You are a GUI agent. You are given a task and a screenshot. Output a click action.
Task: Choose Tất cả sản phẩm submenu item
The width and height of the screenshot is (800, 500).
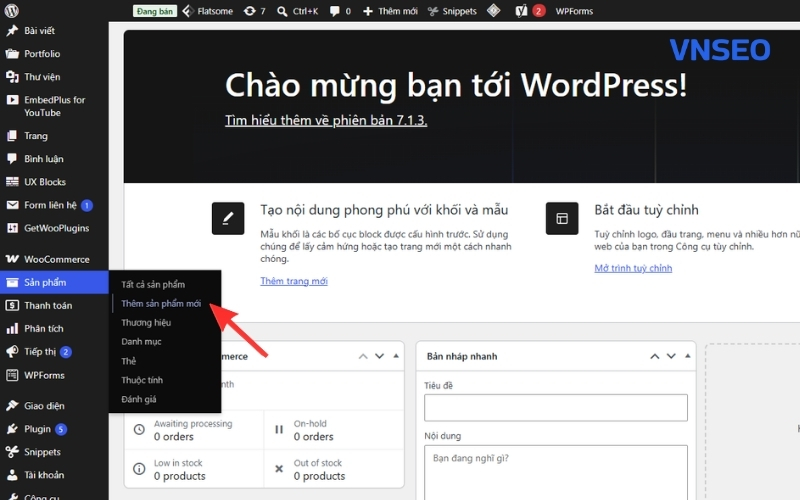pyautogui.click(x=153, y=284)
